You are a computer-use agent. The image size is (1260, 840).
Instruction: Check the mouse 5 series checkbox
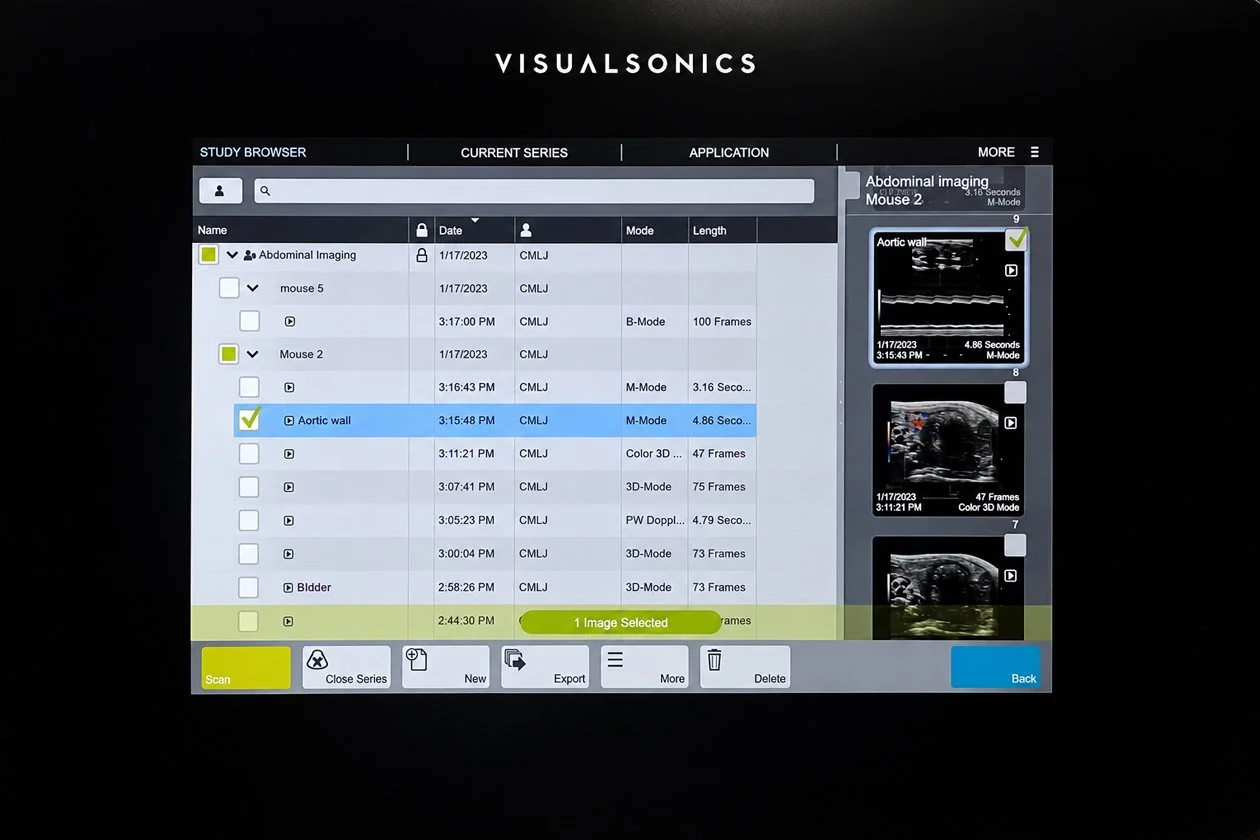(x=229, y=288)
